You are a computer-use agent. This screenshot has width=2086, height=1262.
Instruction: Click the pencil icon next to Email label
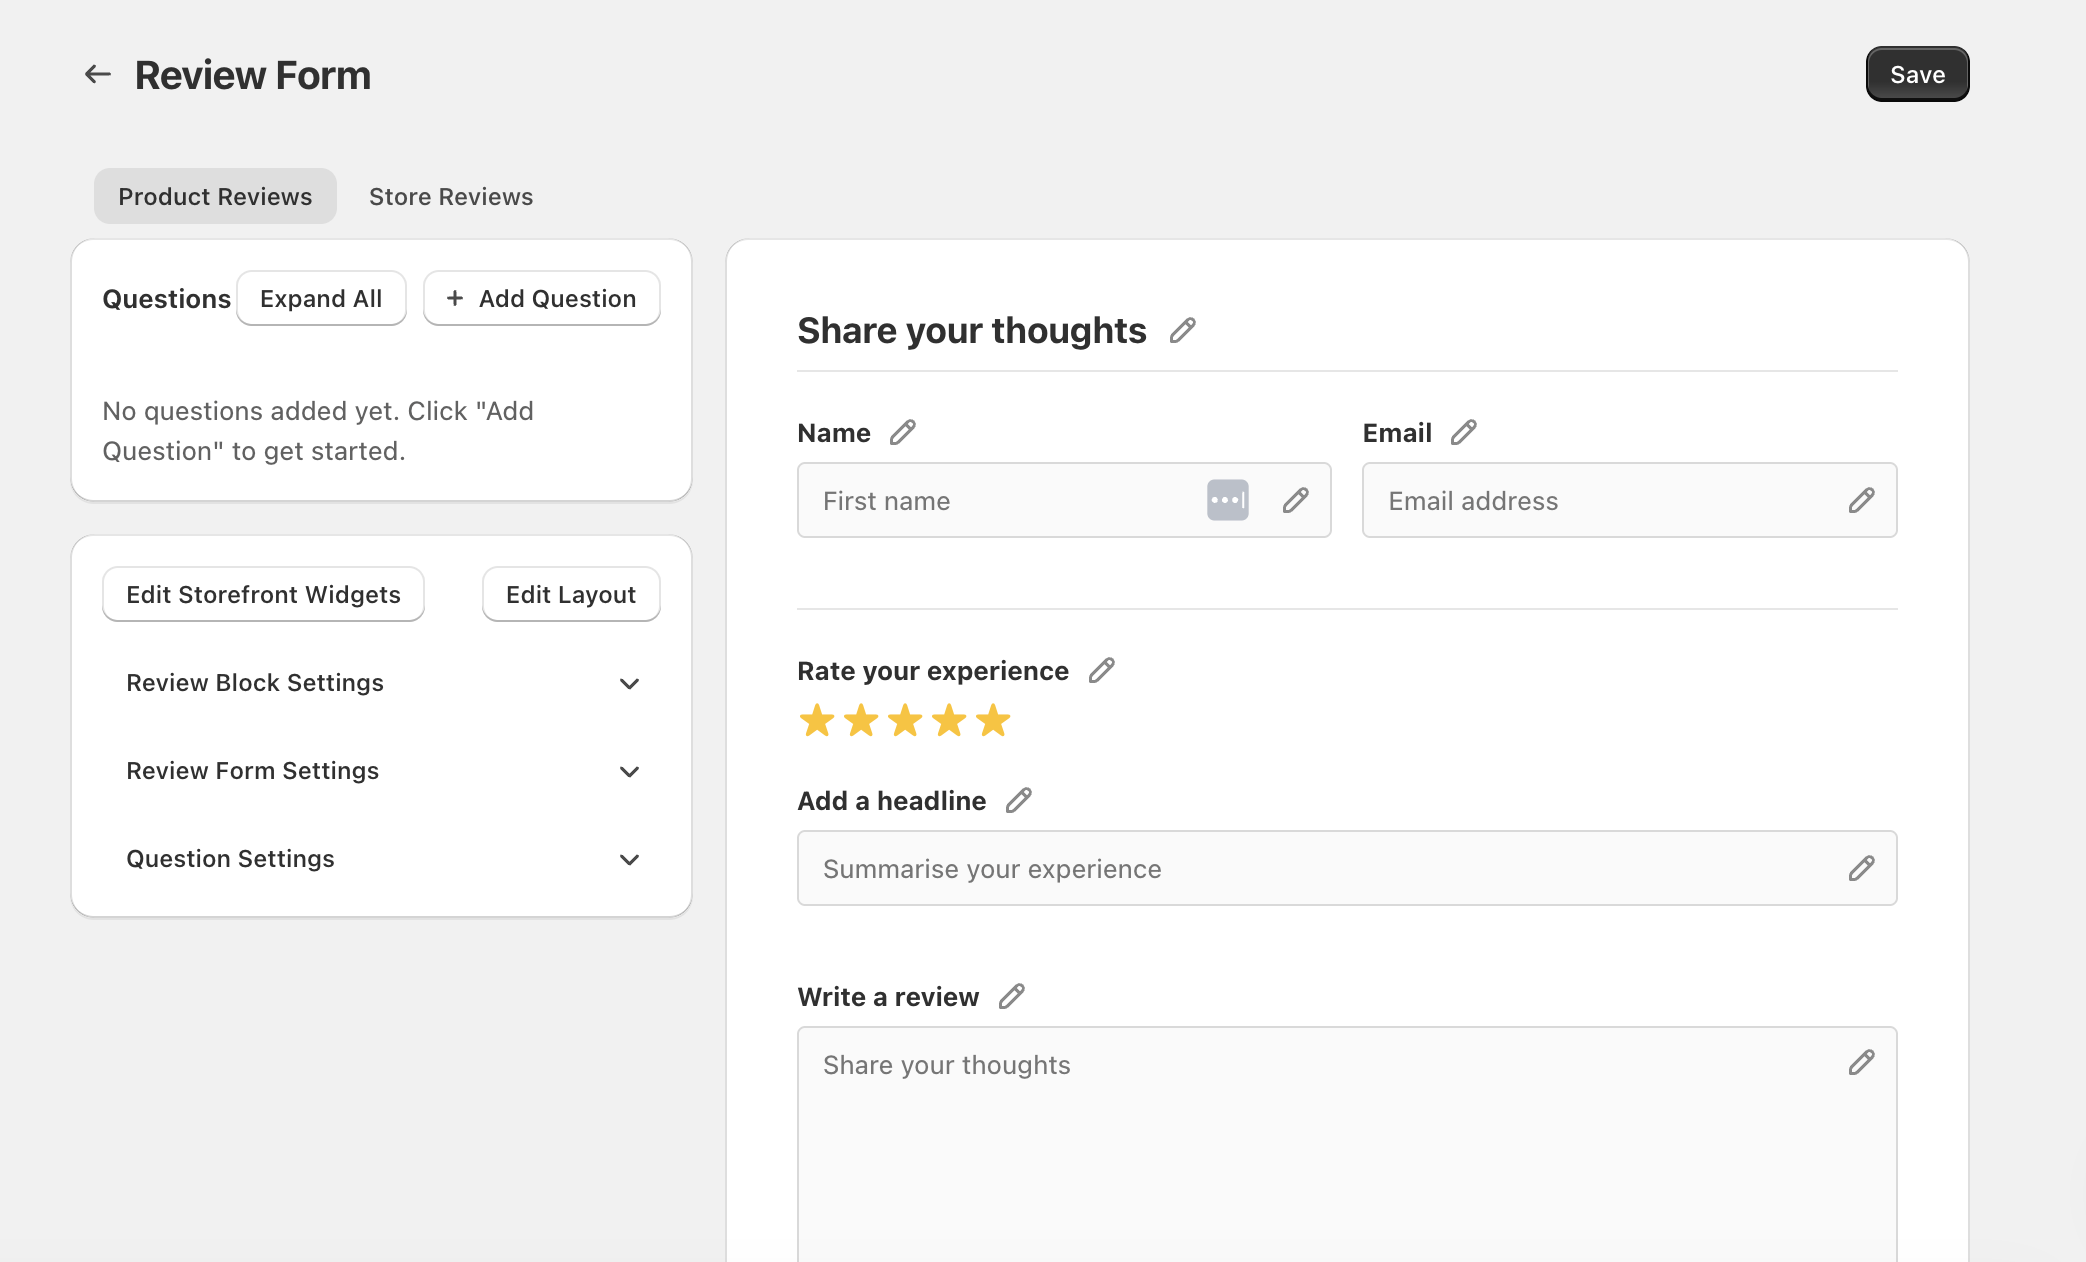(1464, 432)
